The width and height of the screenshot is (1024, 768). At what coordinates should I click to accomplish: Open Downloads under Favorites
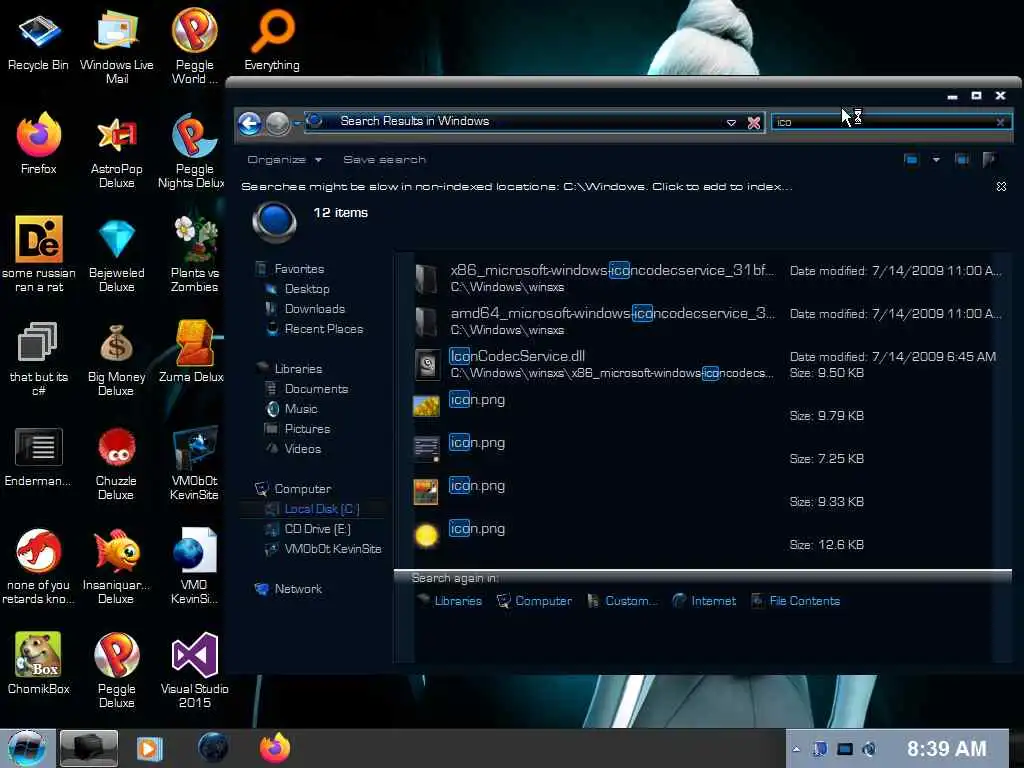click(x=314, y=309)
